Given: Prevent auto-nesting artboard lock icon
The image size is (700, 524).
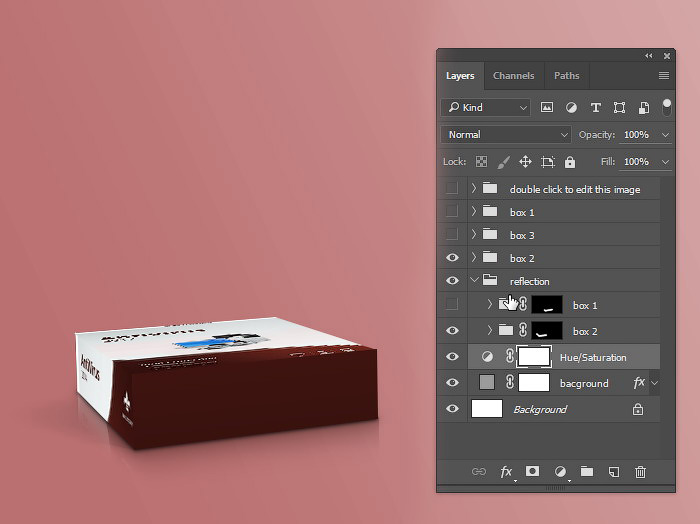Looking at the screenshot, I should (x=548, y=162).
